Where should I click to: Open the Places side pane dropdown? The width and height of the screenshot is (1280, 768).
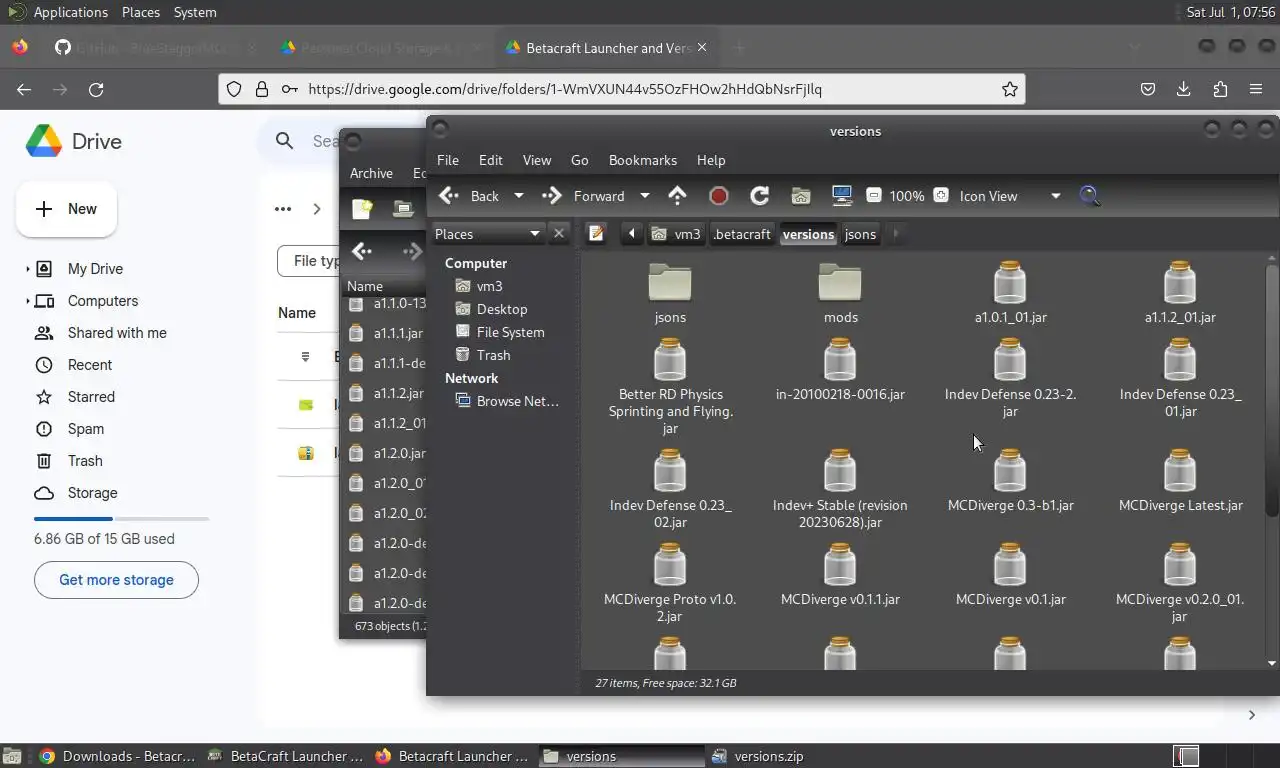click(488, 234)
